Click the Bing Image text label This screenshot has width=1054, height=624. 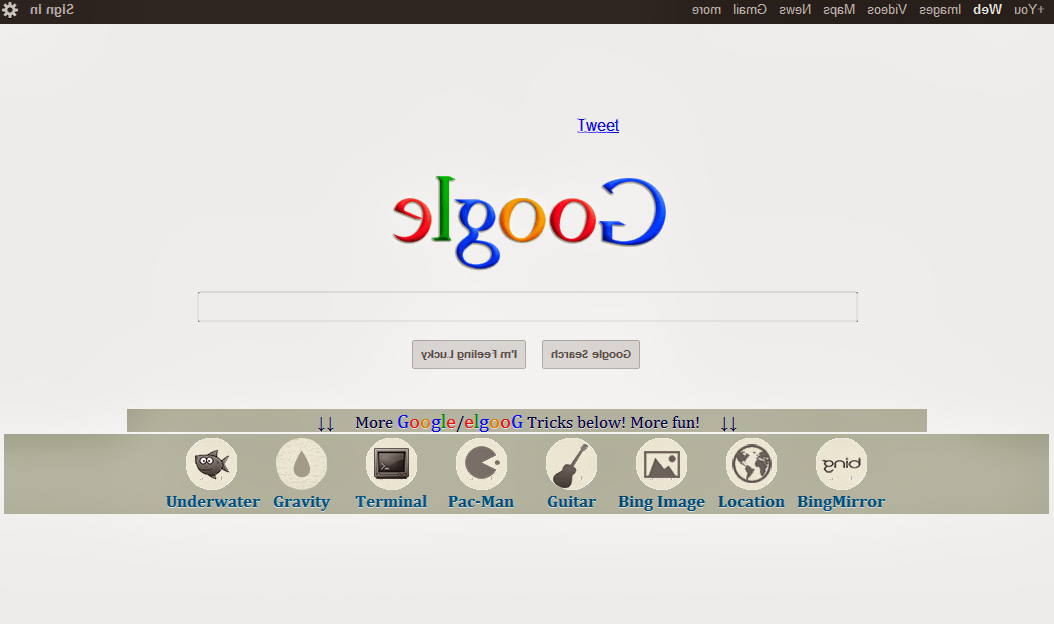click(661, 502)
